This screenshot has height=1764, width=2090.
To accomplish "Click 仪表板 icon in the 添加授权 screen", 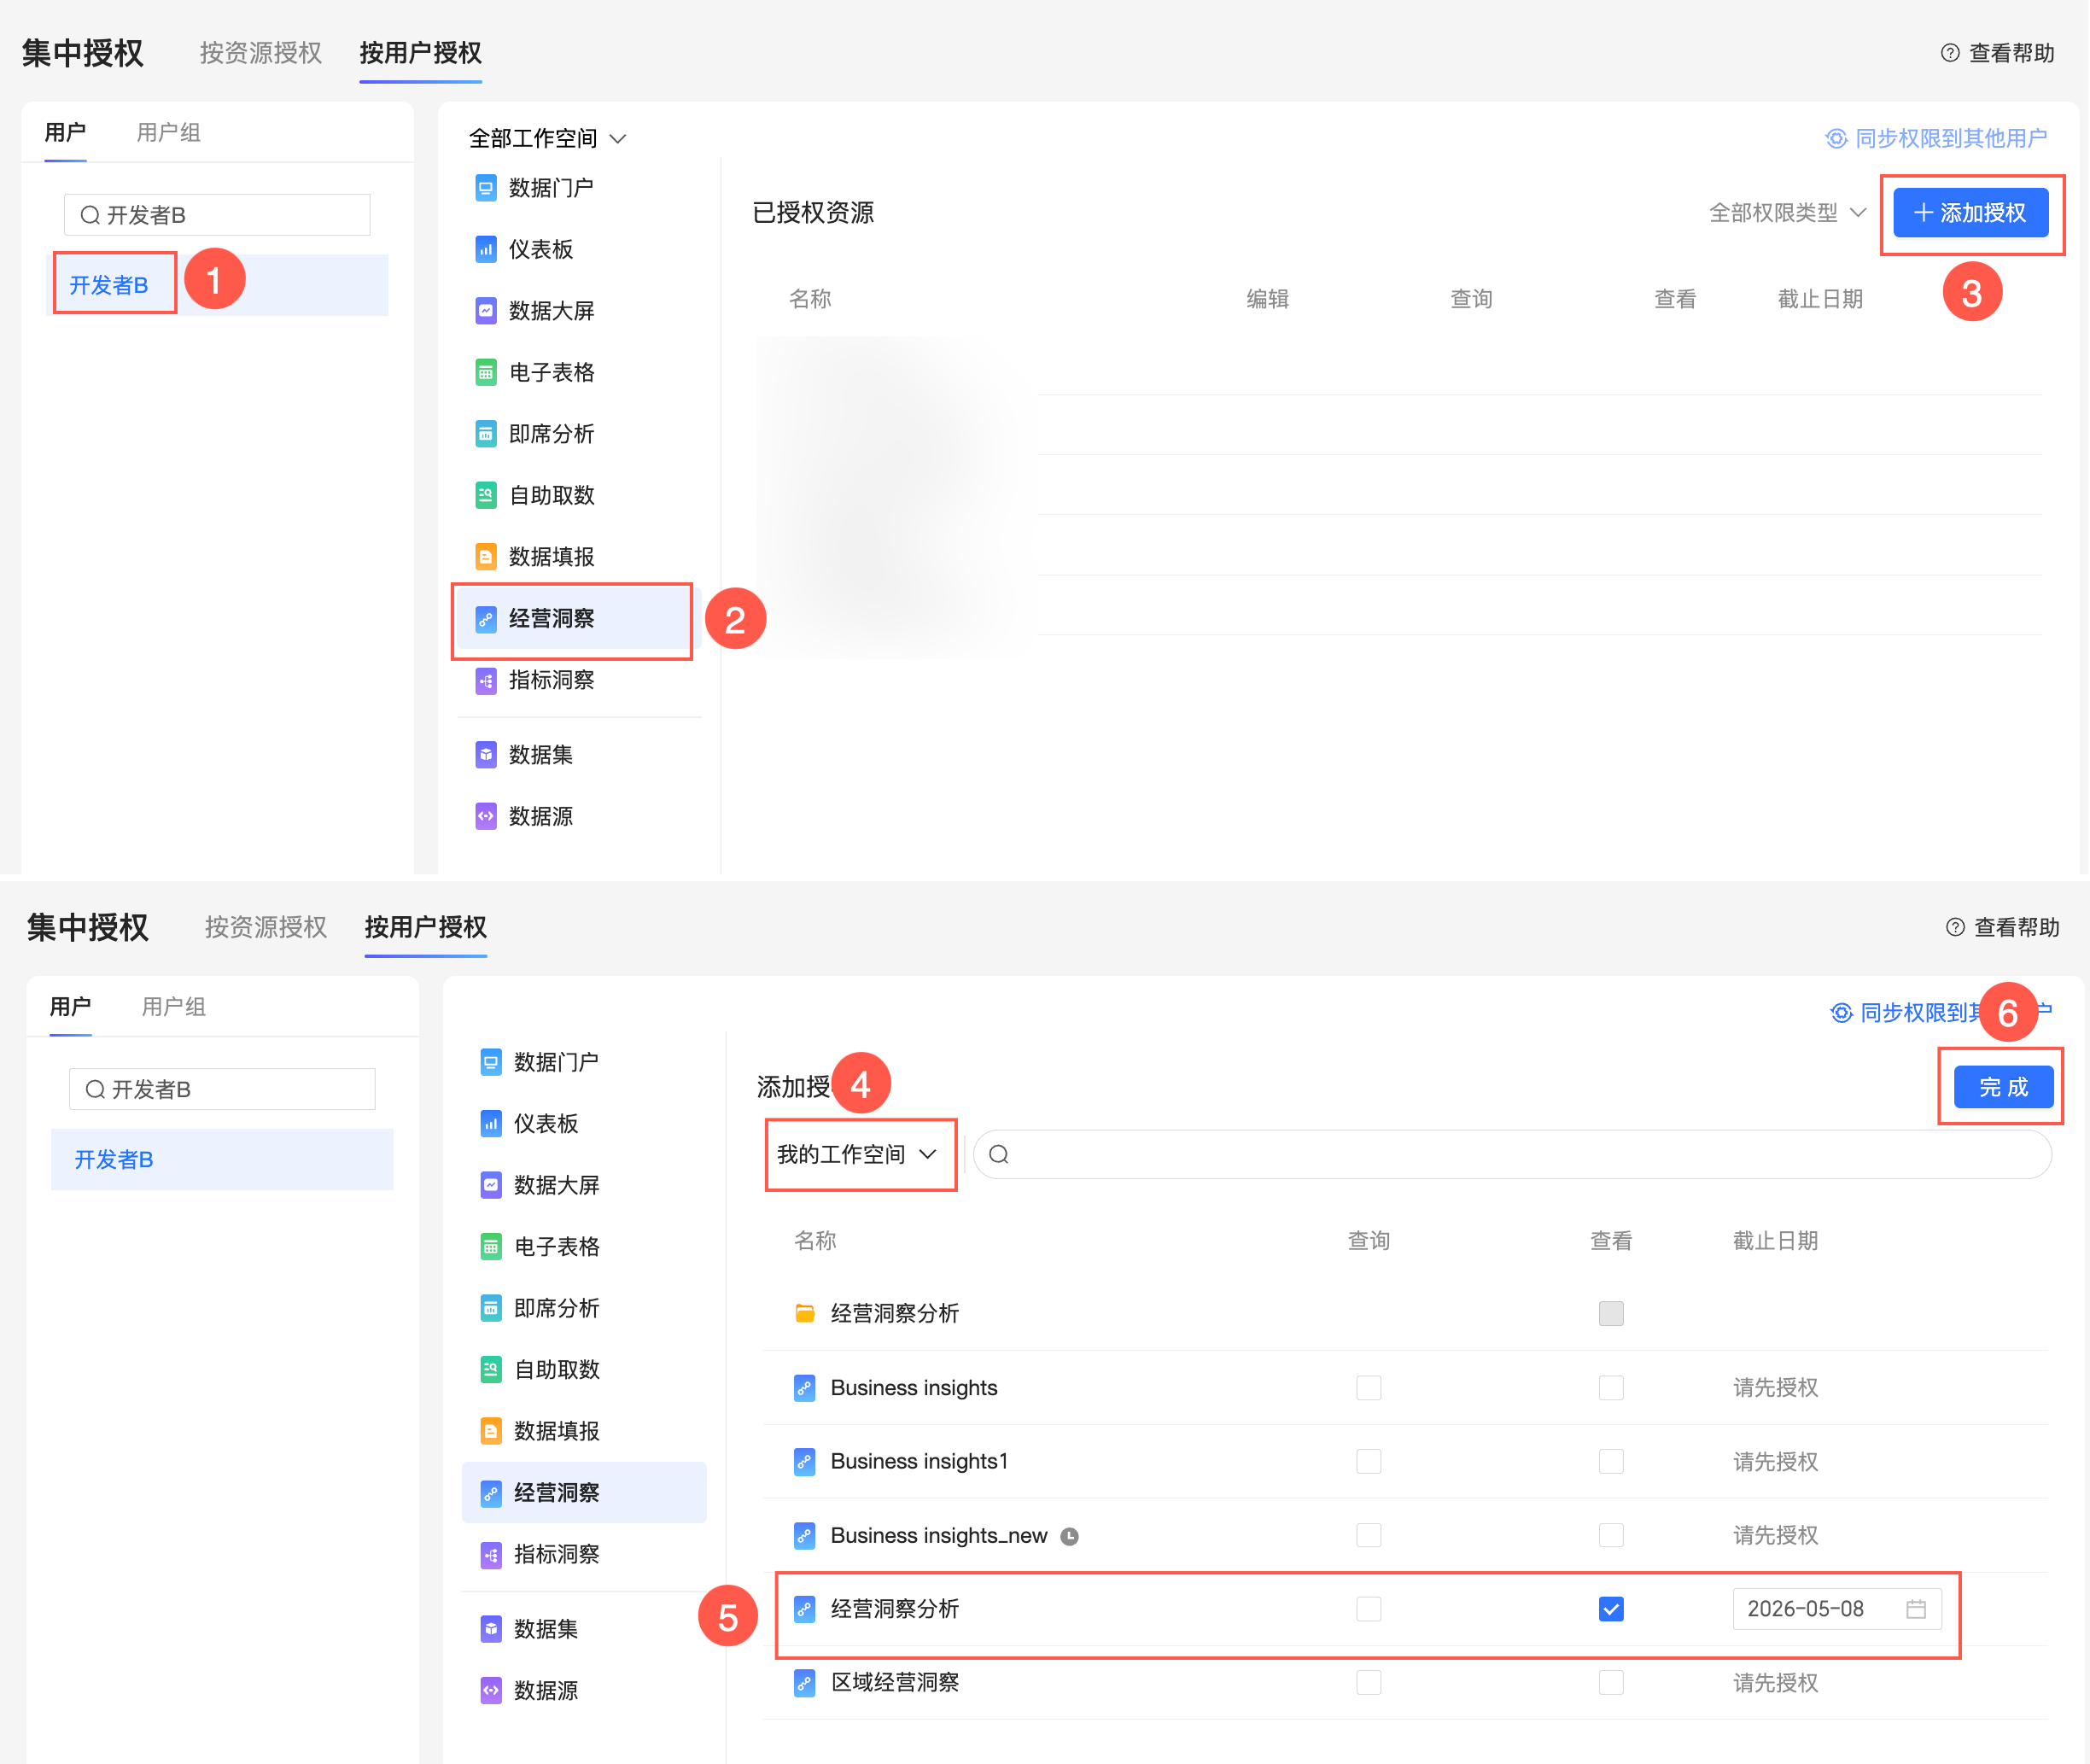I will point(490,1124).
